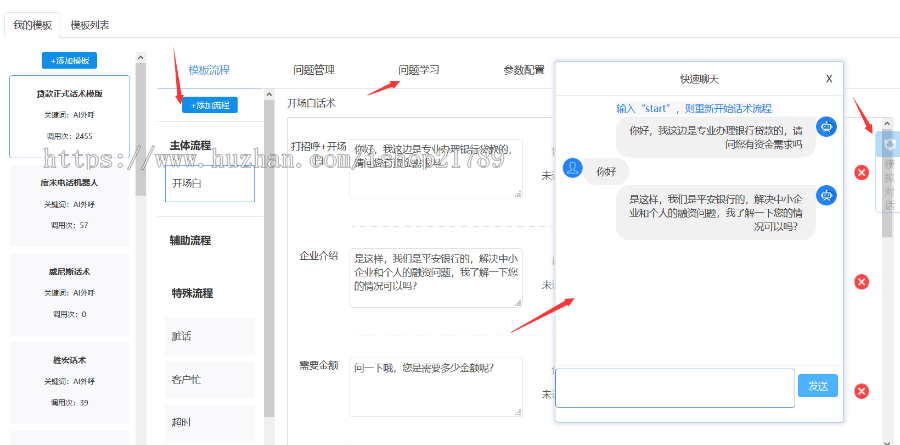Select the 威尼斯话术 template card
The image size is (900, 445).
(69, 295)
